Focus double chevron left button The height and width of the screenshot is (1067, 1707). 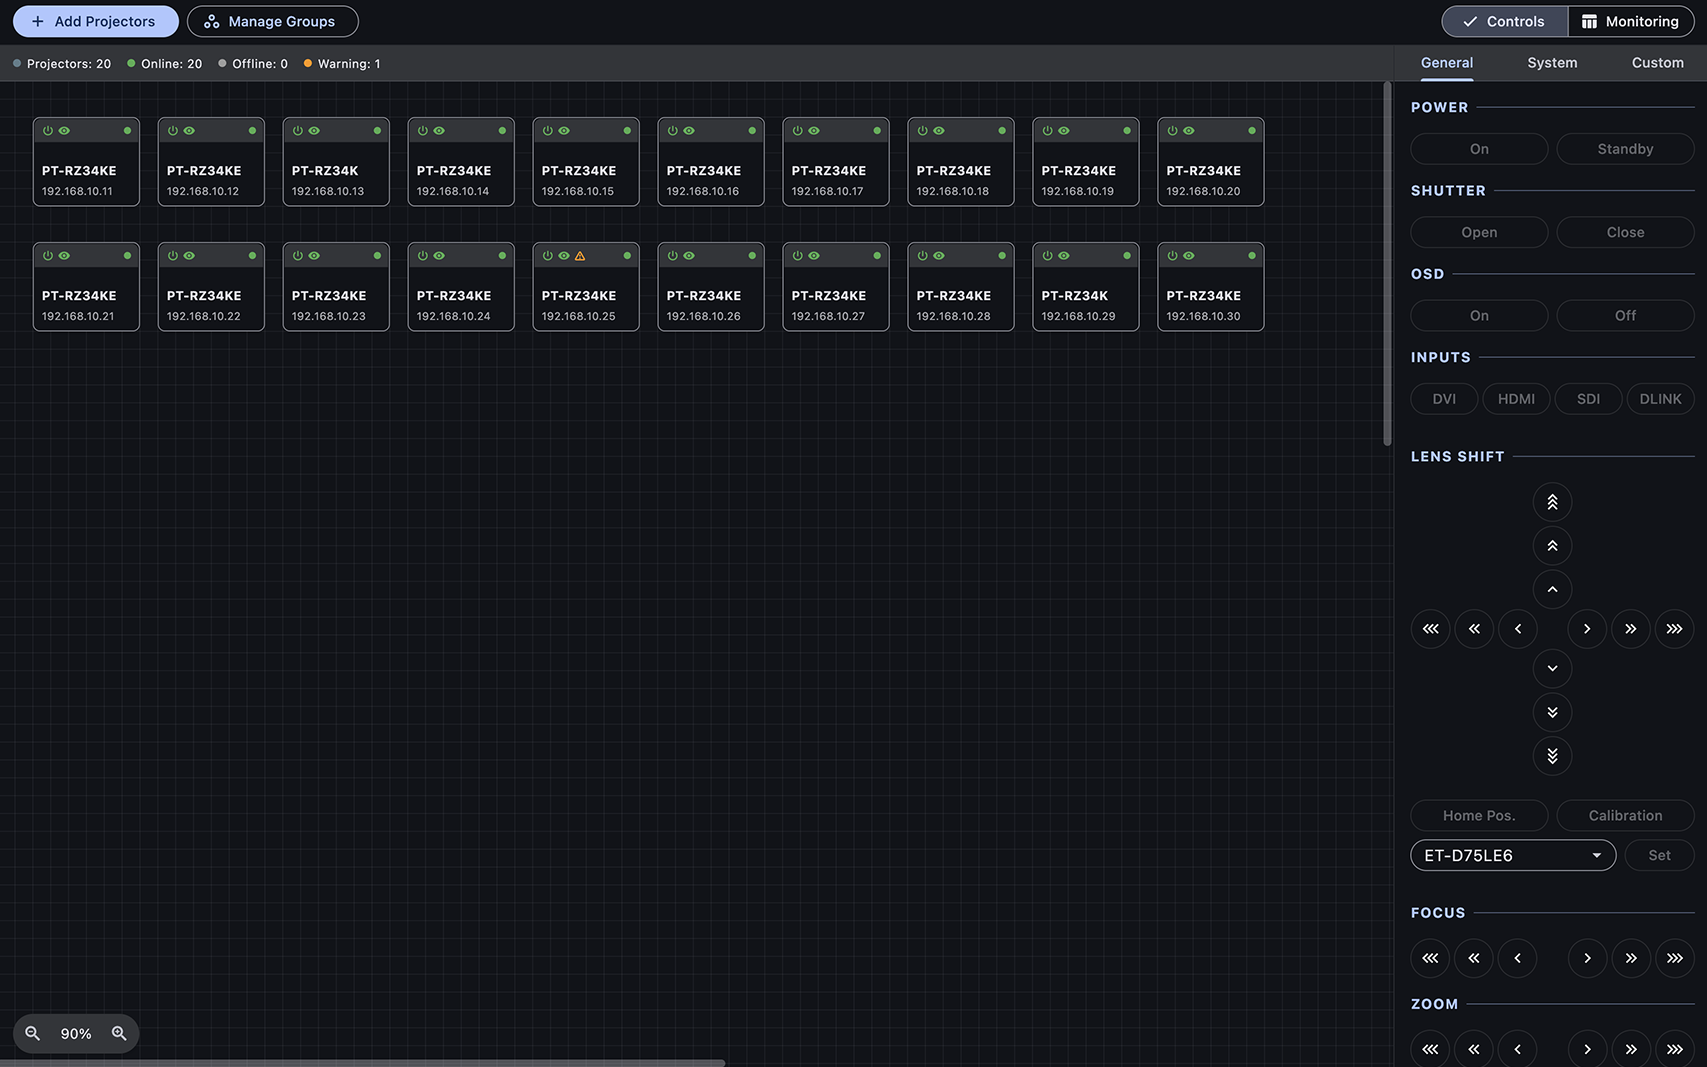tap(1474, 958)
